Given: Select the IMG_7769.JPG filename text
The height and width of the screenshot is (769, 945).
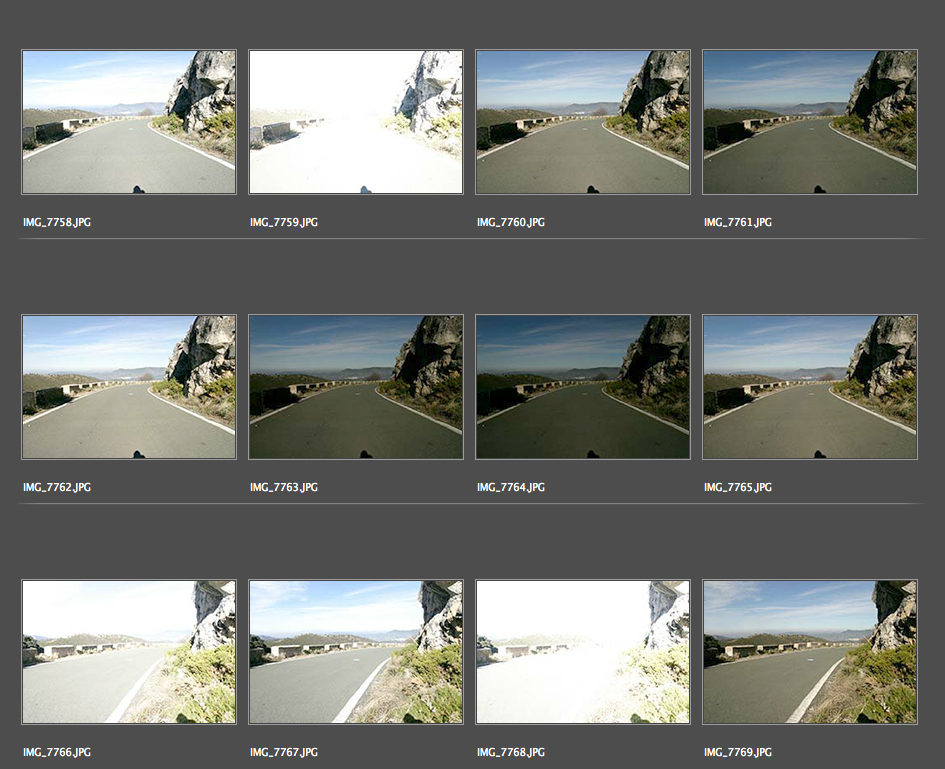Looking at the screenshot, I should click(x=738, y=752).
